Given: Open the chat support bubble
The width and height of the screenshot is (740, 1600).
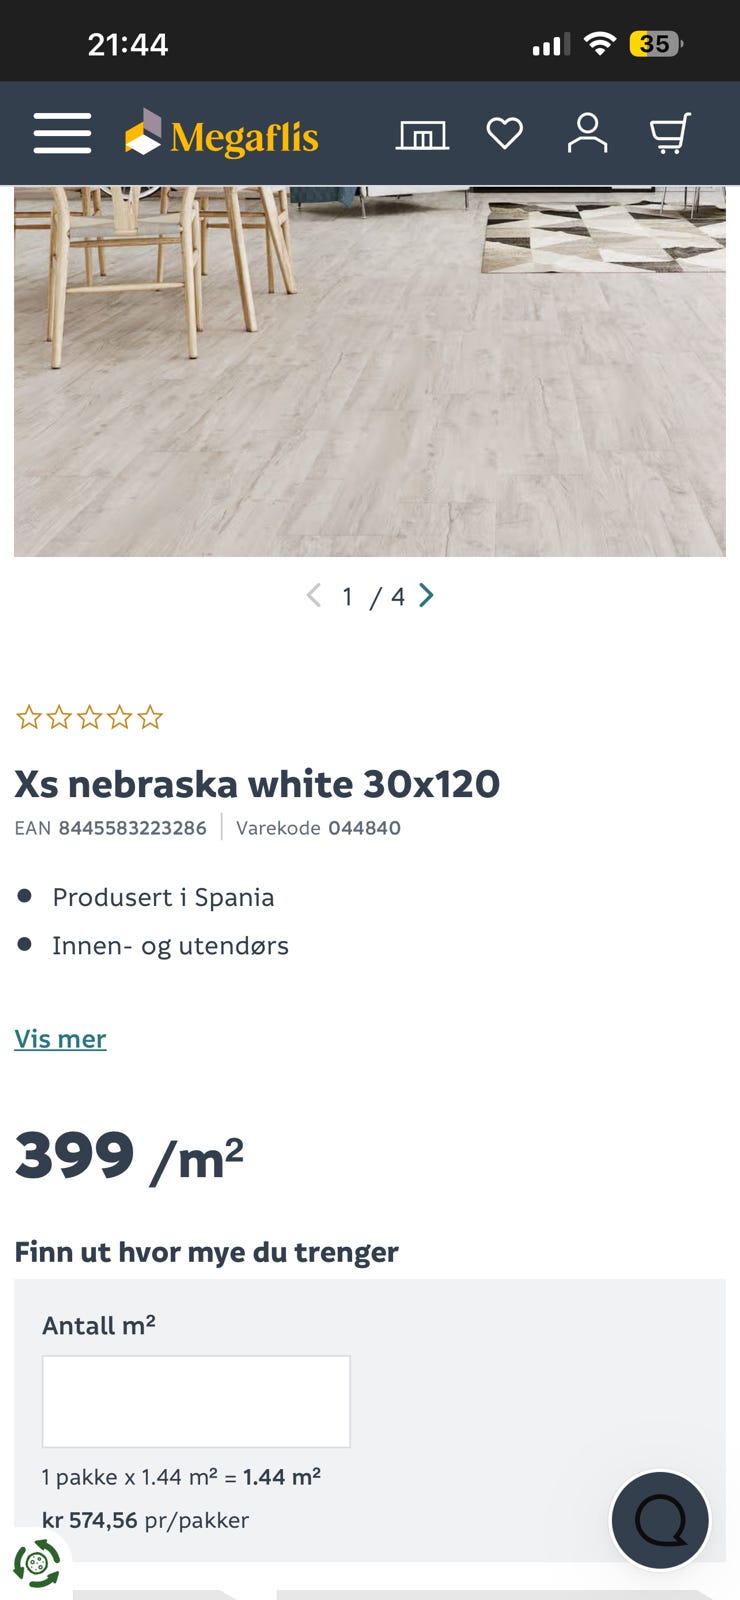Looking at the screenshot, I should coord(660,1520).
